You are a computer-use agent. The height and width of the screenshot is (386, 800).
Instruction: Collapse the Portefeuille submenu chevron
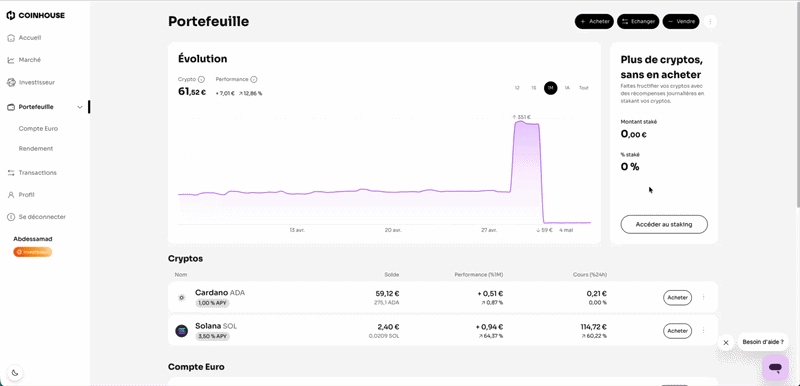80,107
